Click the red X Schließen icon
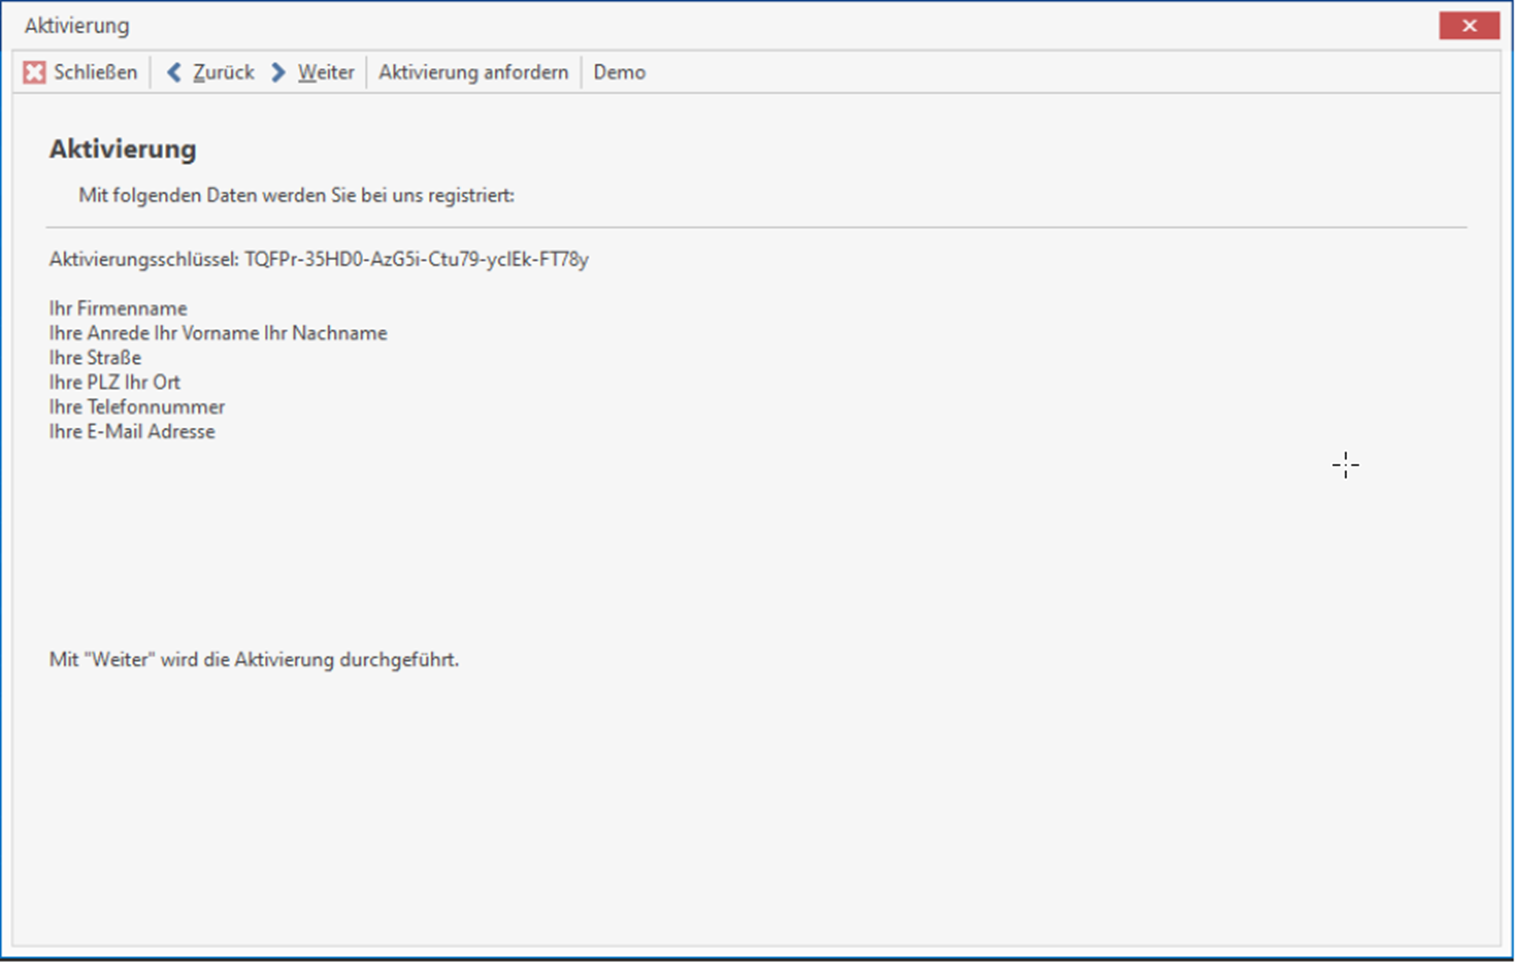This screenshot has width=1520, height=963. coord(34,72)
